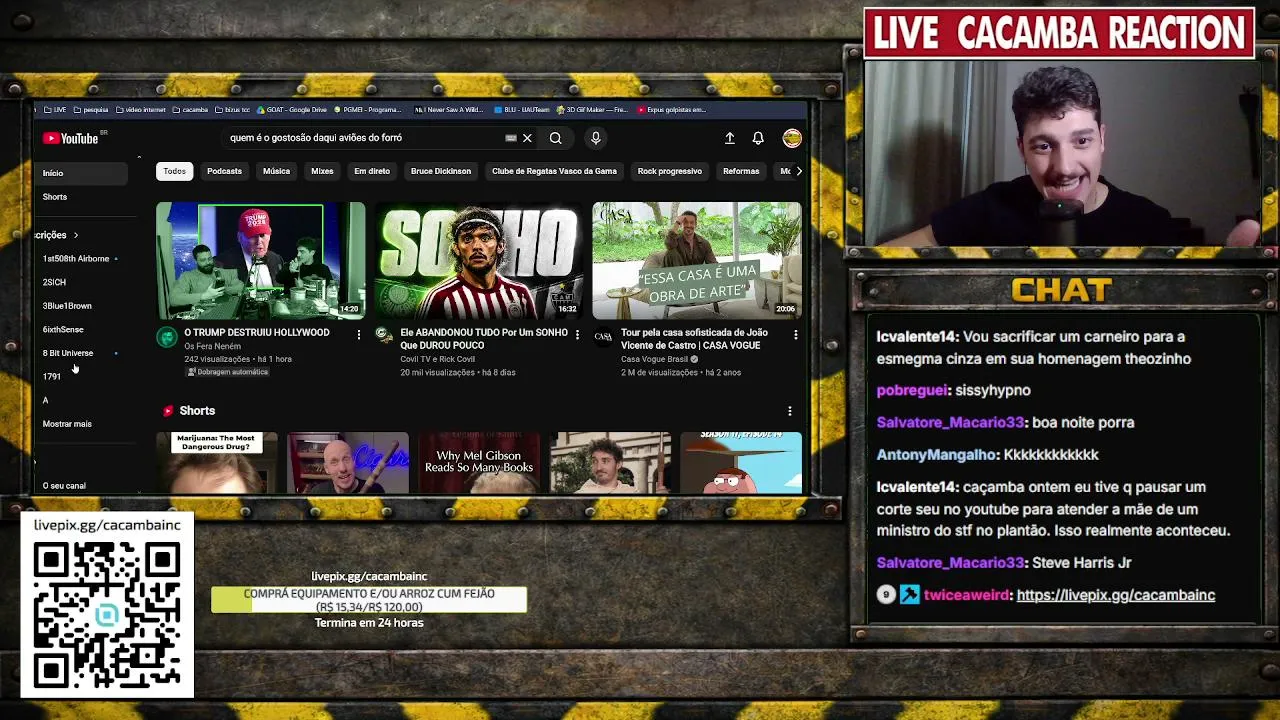The width and height of the screenshot is (1280, 720).
Task: Select the Em direto filter chip
Action: point(372,171)
